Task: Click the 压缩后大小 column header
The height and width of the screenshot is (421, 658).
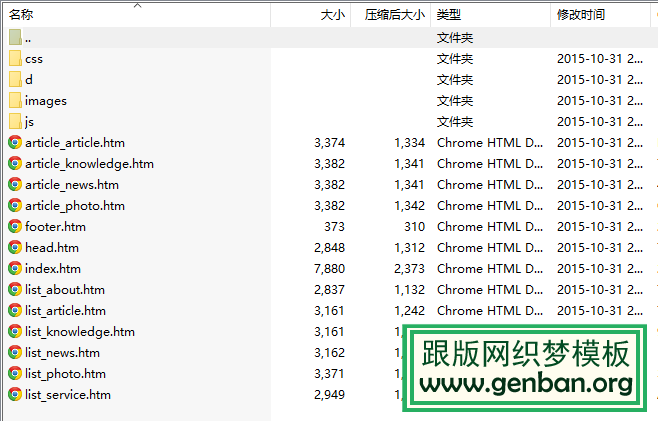Action: point(394,15)
